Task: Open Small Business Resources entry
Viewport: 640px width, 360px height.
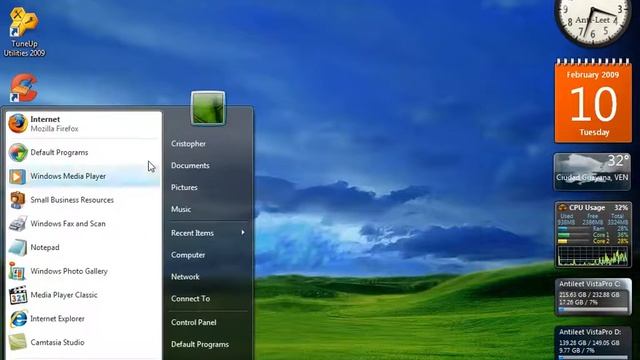Action: 84,200
